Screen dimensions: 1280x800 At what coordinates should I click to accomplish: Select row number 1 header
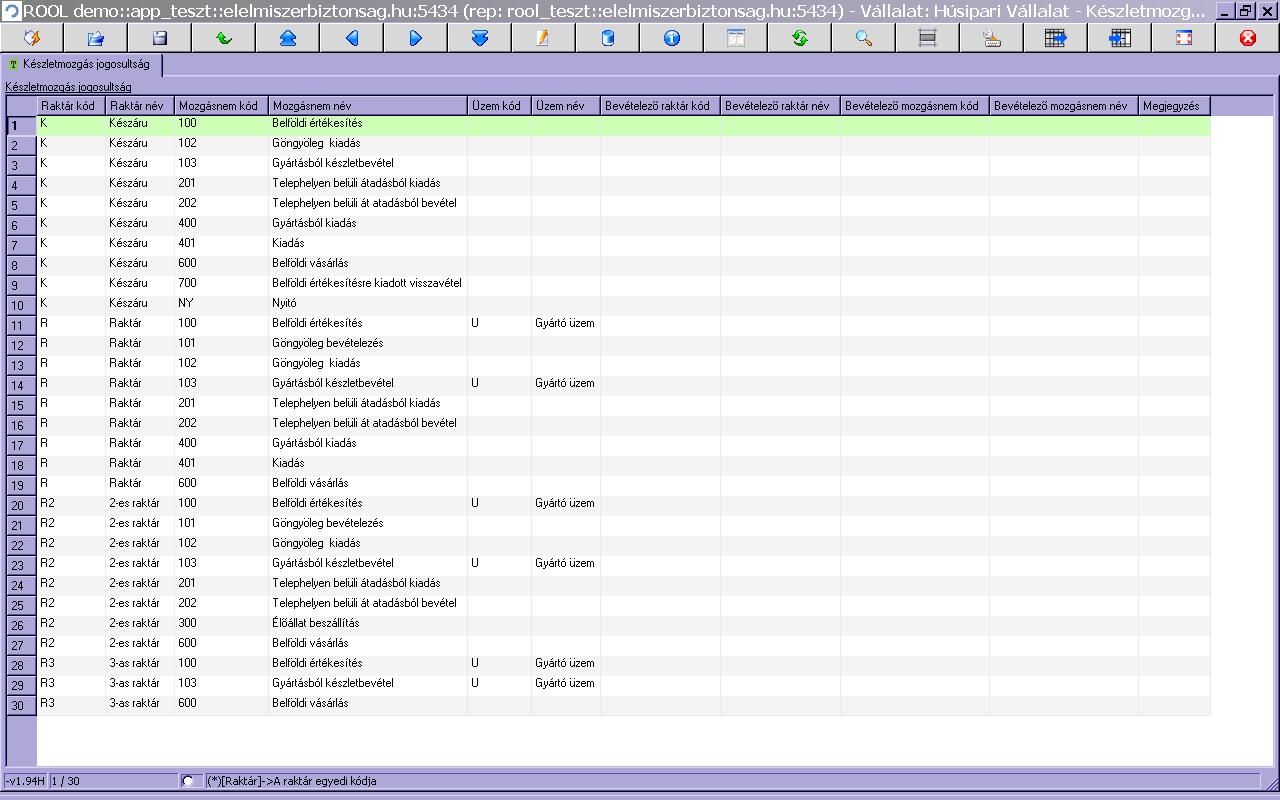click(21, 126)
